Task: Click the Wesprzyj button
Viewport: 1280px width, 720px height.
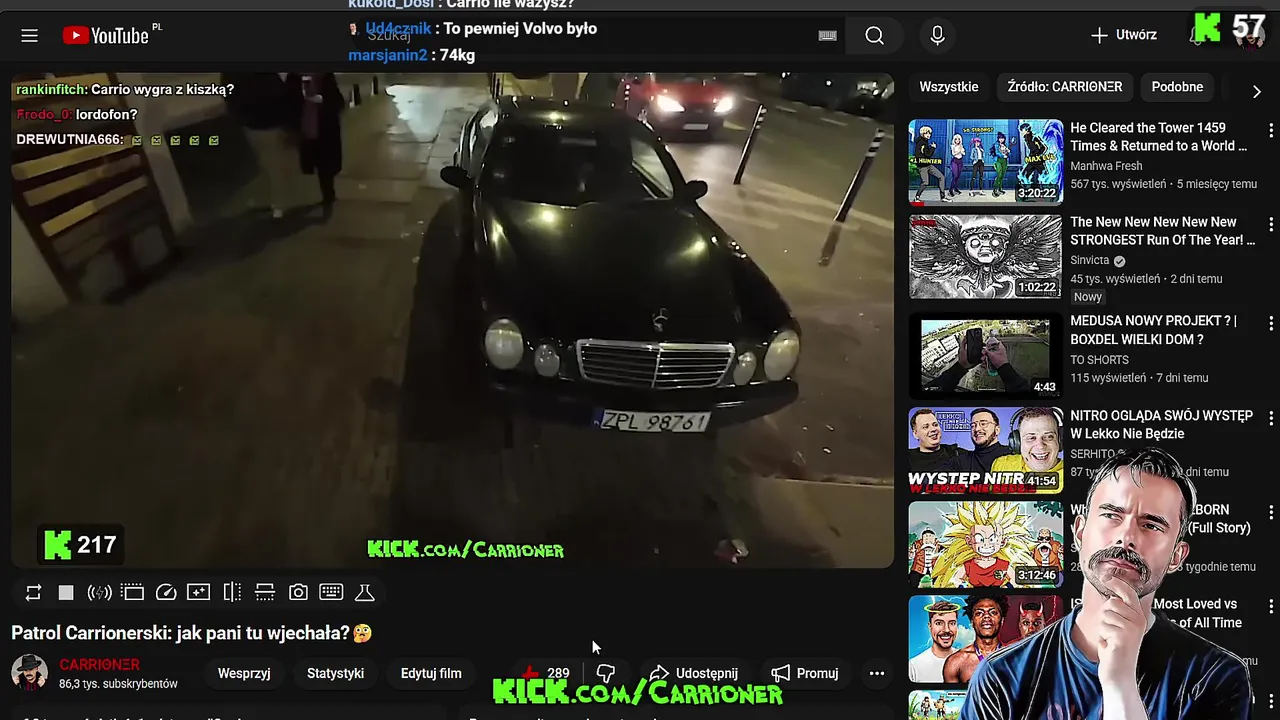Action: point(244,673)
